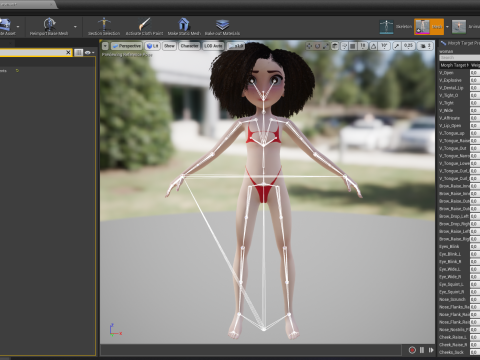The width and height of the screenshot is (480, 360).
Task: Click the Bake out Materials icon
Action: 222,24
